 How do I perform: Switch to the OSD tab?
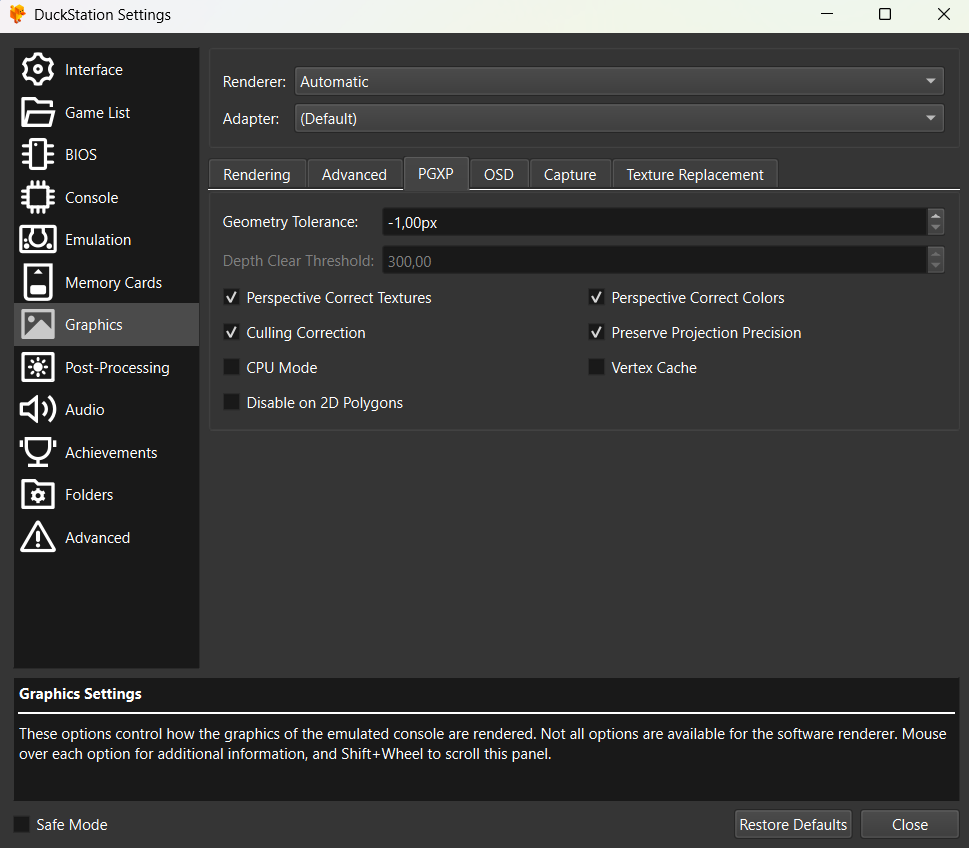(x=499, y=174)
